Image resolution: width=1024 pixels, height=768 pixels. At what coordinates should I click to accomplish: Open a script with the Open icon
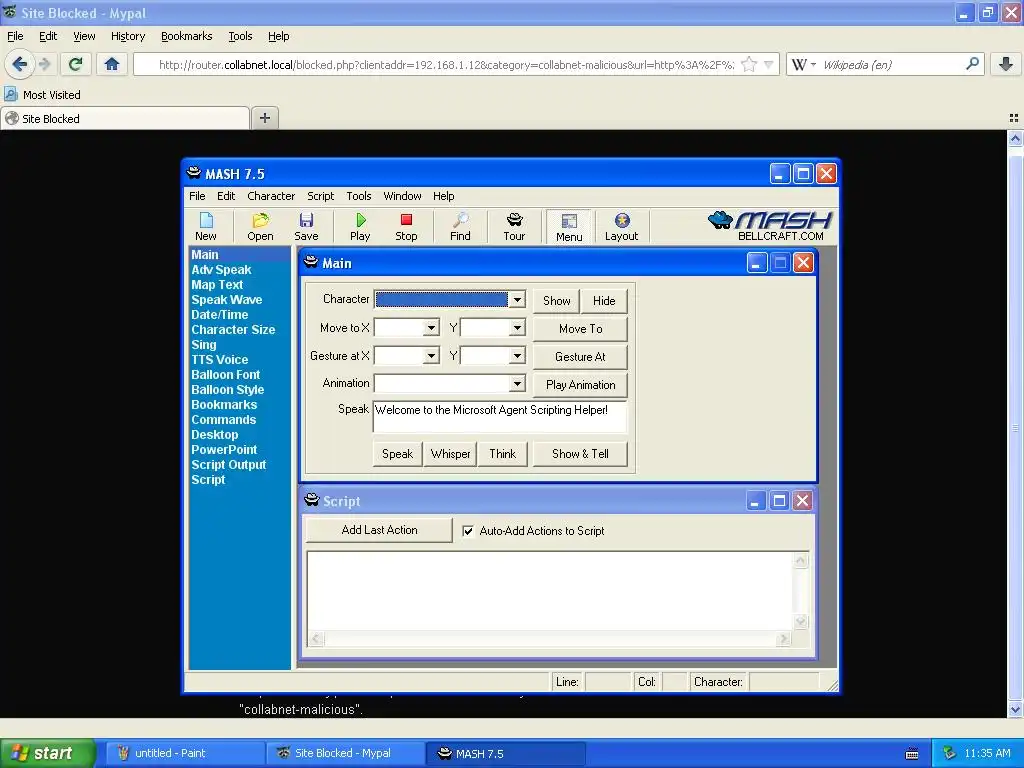click(x=260, y=227)
